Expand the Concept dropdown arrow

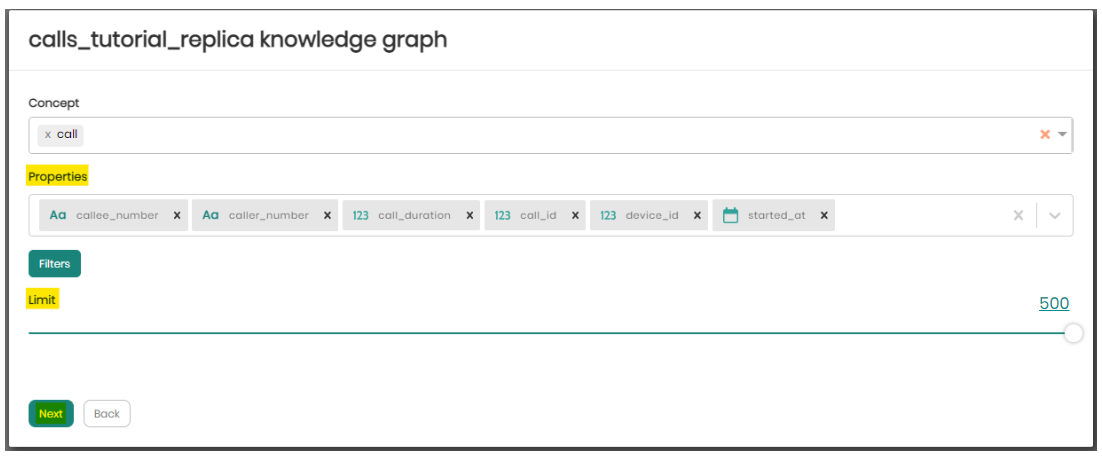tap(1062, 134)
